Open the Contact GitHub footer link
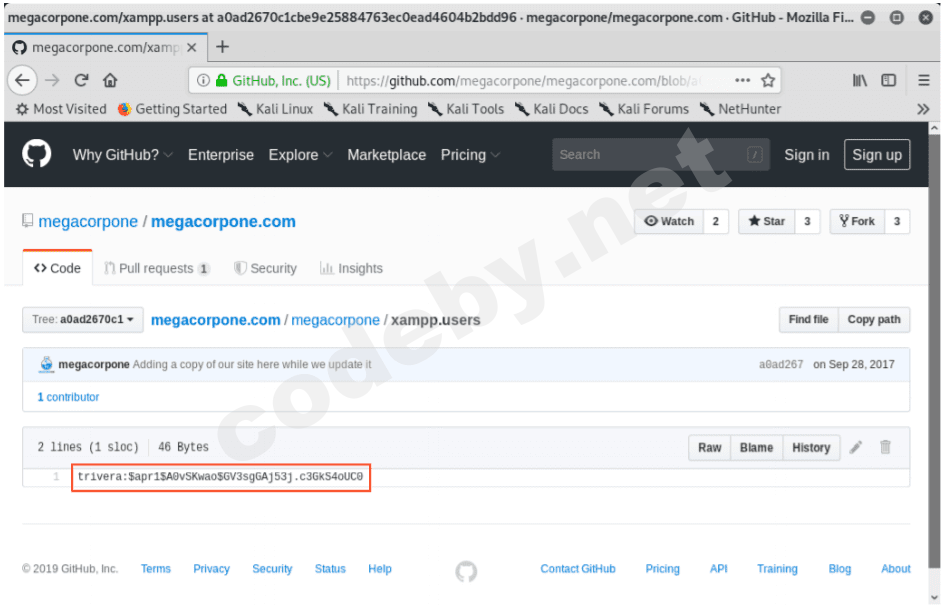 point(578,569)
